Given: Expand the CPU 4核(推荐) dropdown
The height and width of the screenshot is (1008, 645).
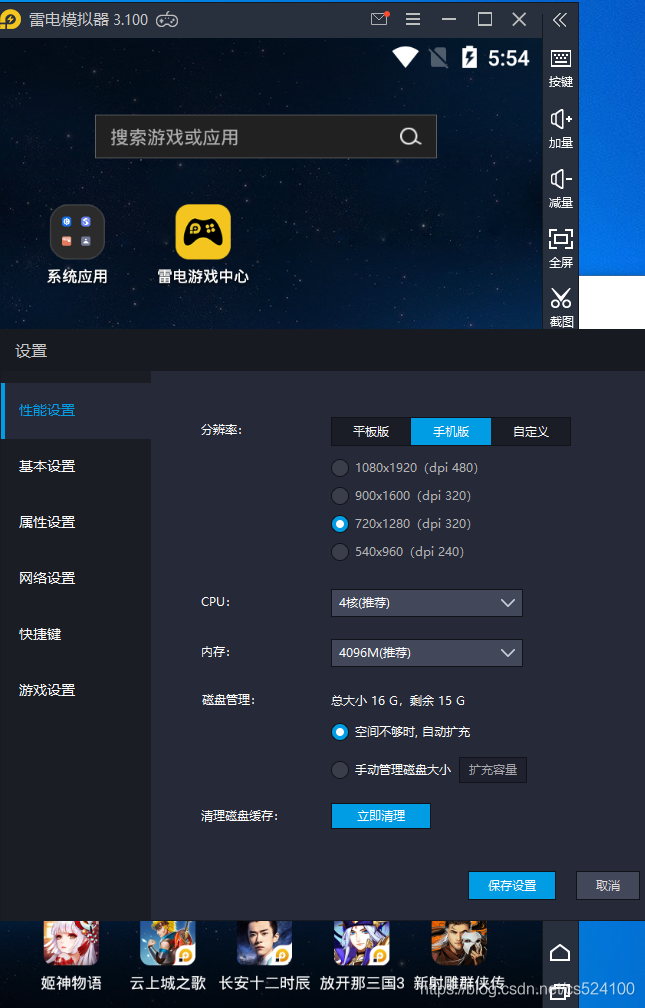Looking at the screenshot, I should click(426, 603).
